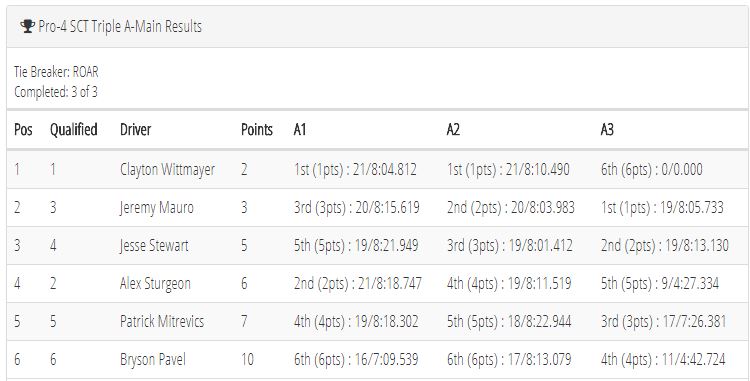
Task: Select the A2 column header
Action: [453, 130]
